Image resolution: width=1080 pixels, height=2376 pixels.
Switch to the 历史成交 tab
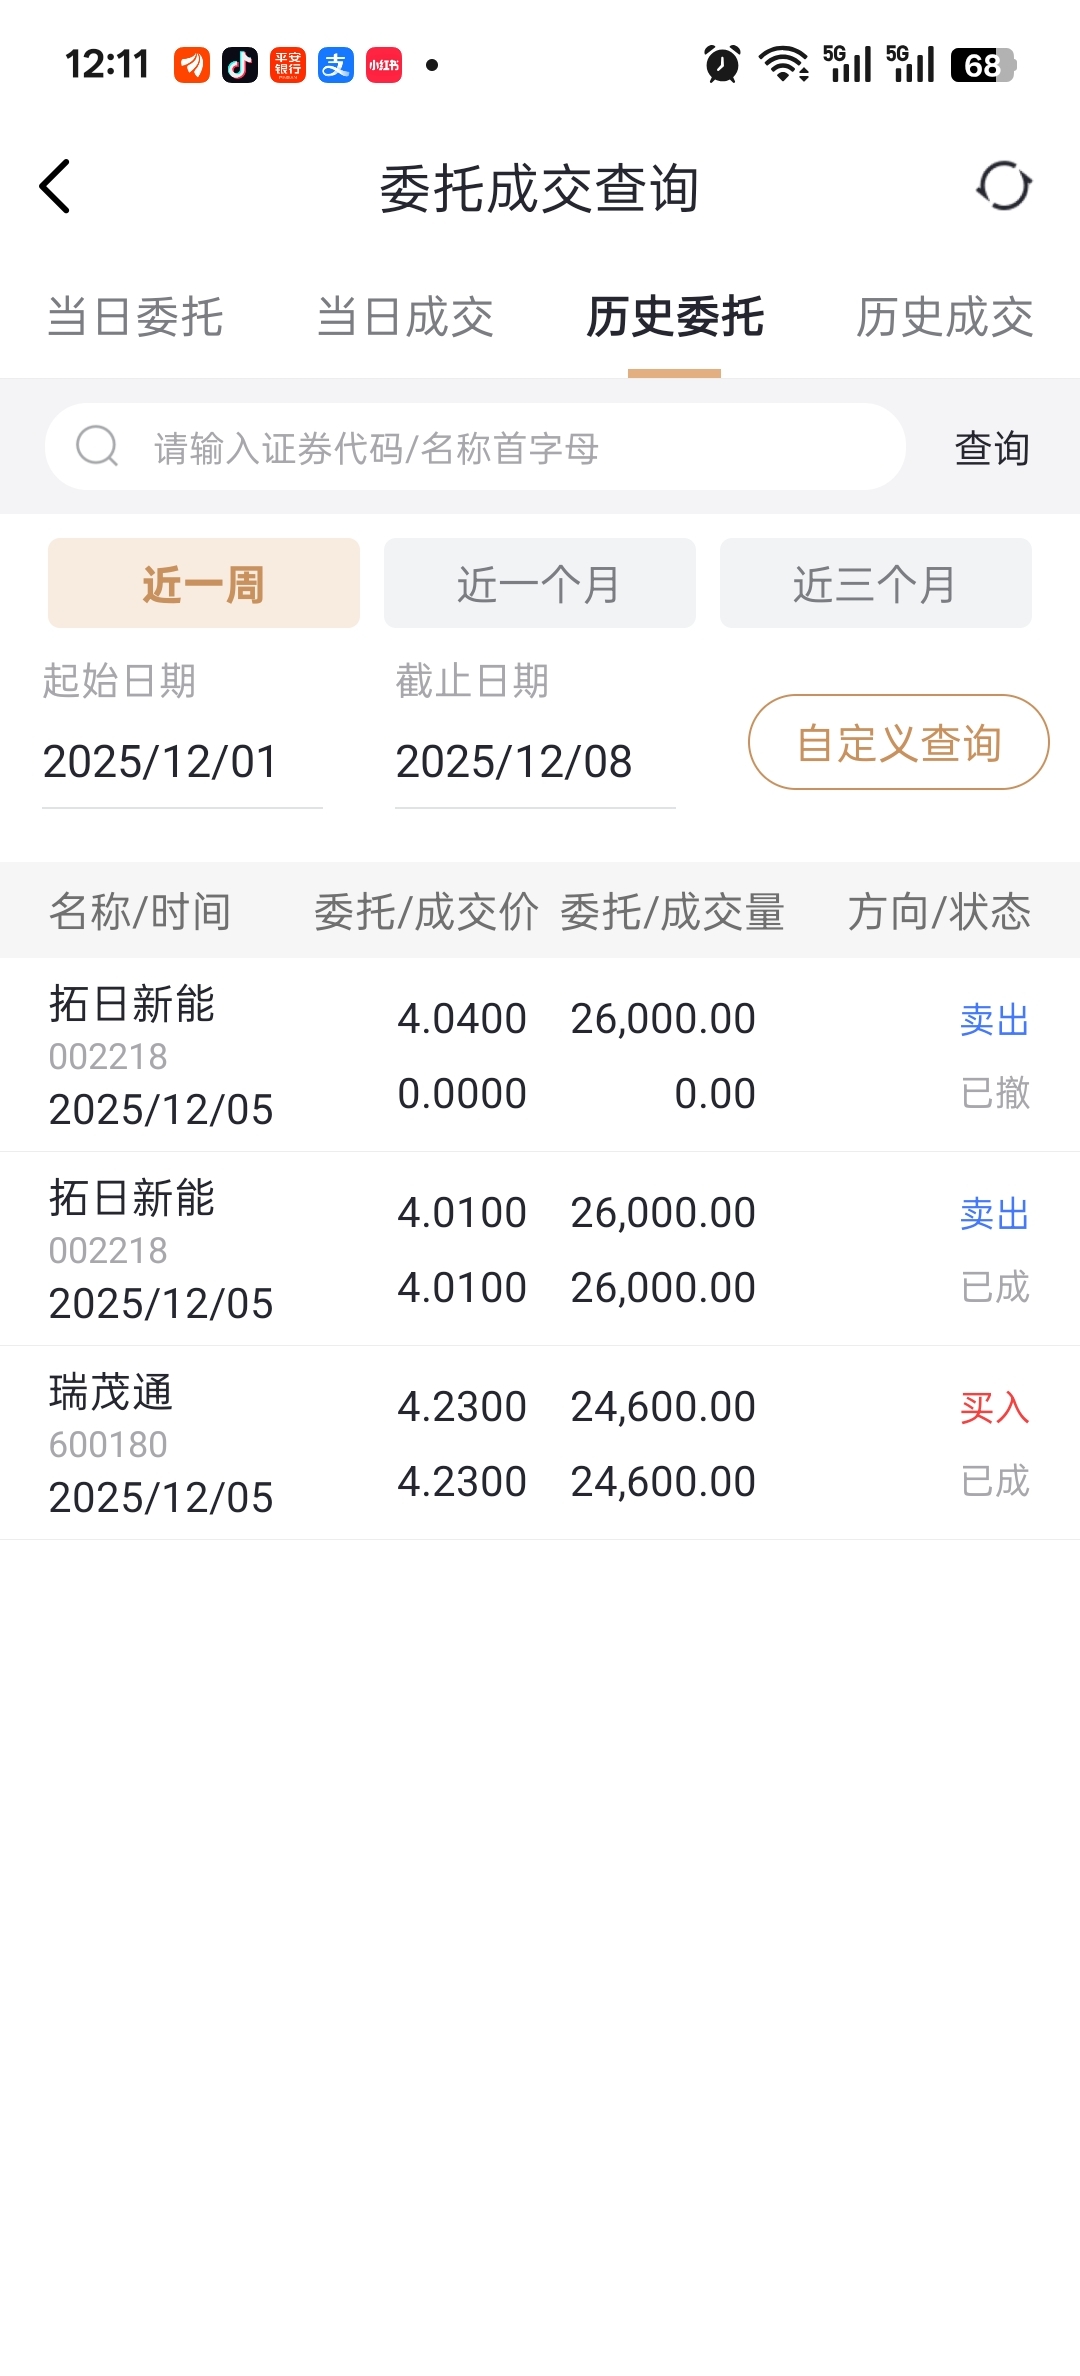tap(945, 318)
